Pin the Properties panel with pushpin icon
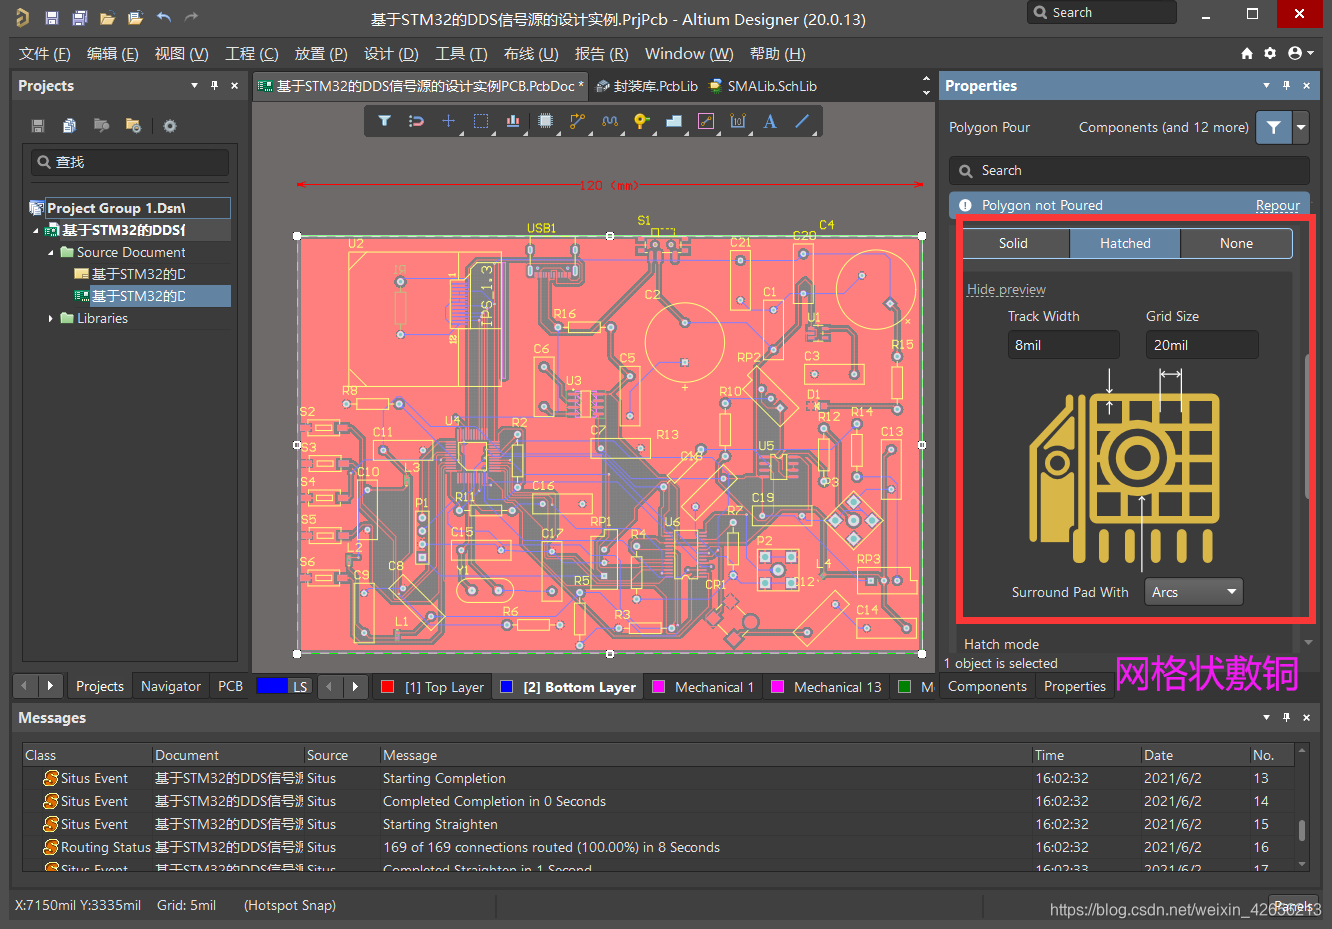This screenshot has height=929, width=1332. point(1286,86)
